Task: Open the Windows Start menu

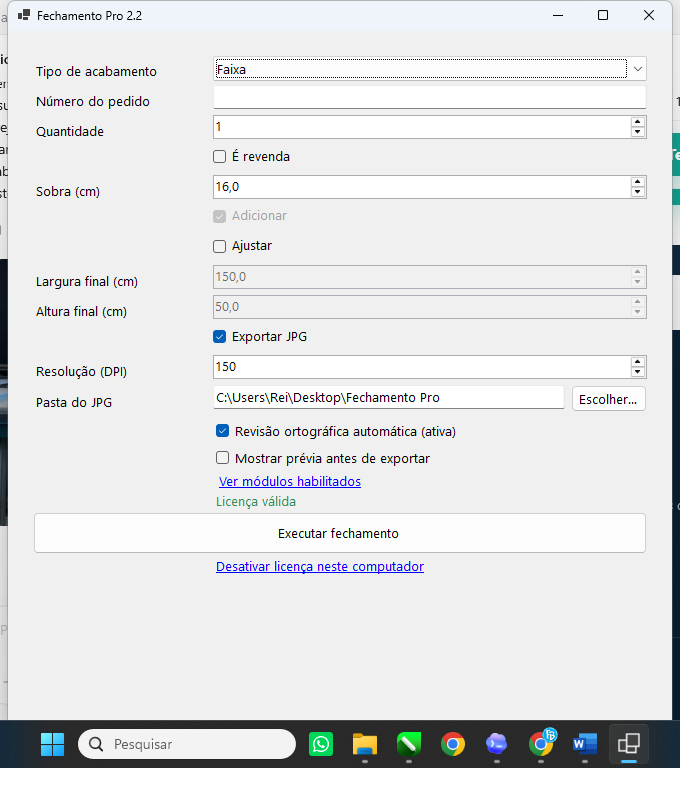Action: click(x=52, y=744)
